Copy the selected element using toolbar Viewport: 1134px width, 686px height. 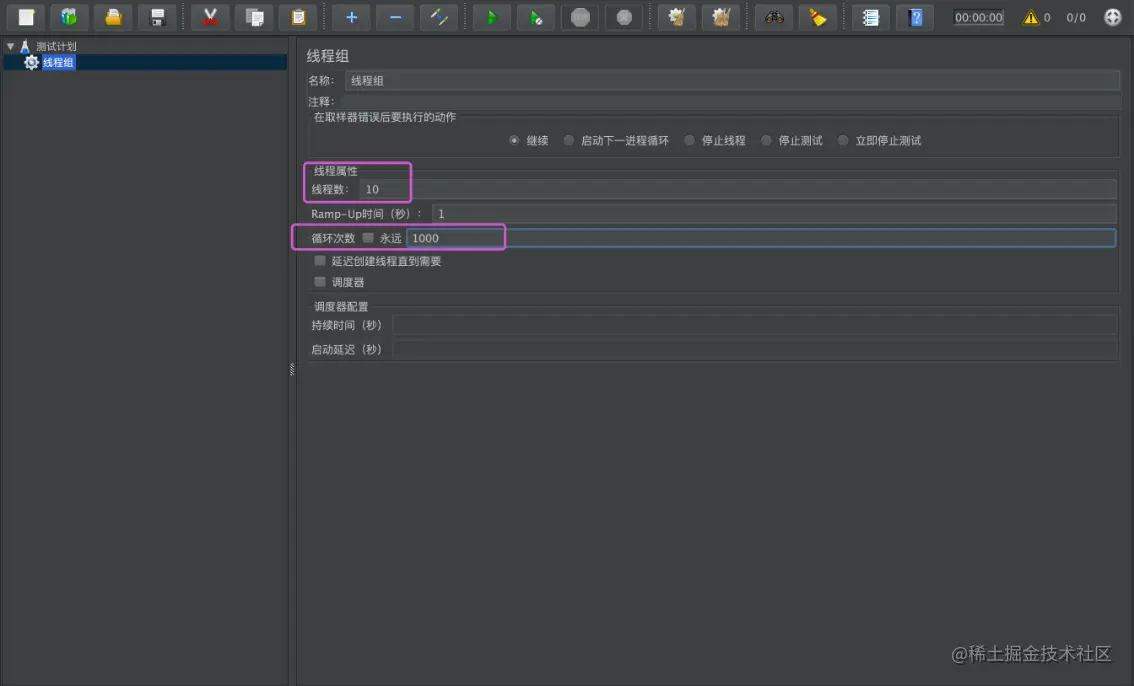pyautogui.click(x=255, y=17)
